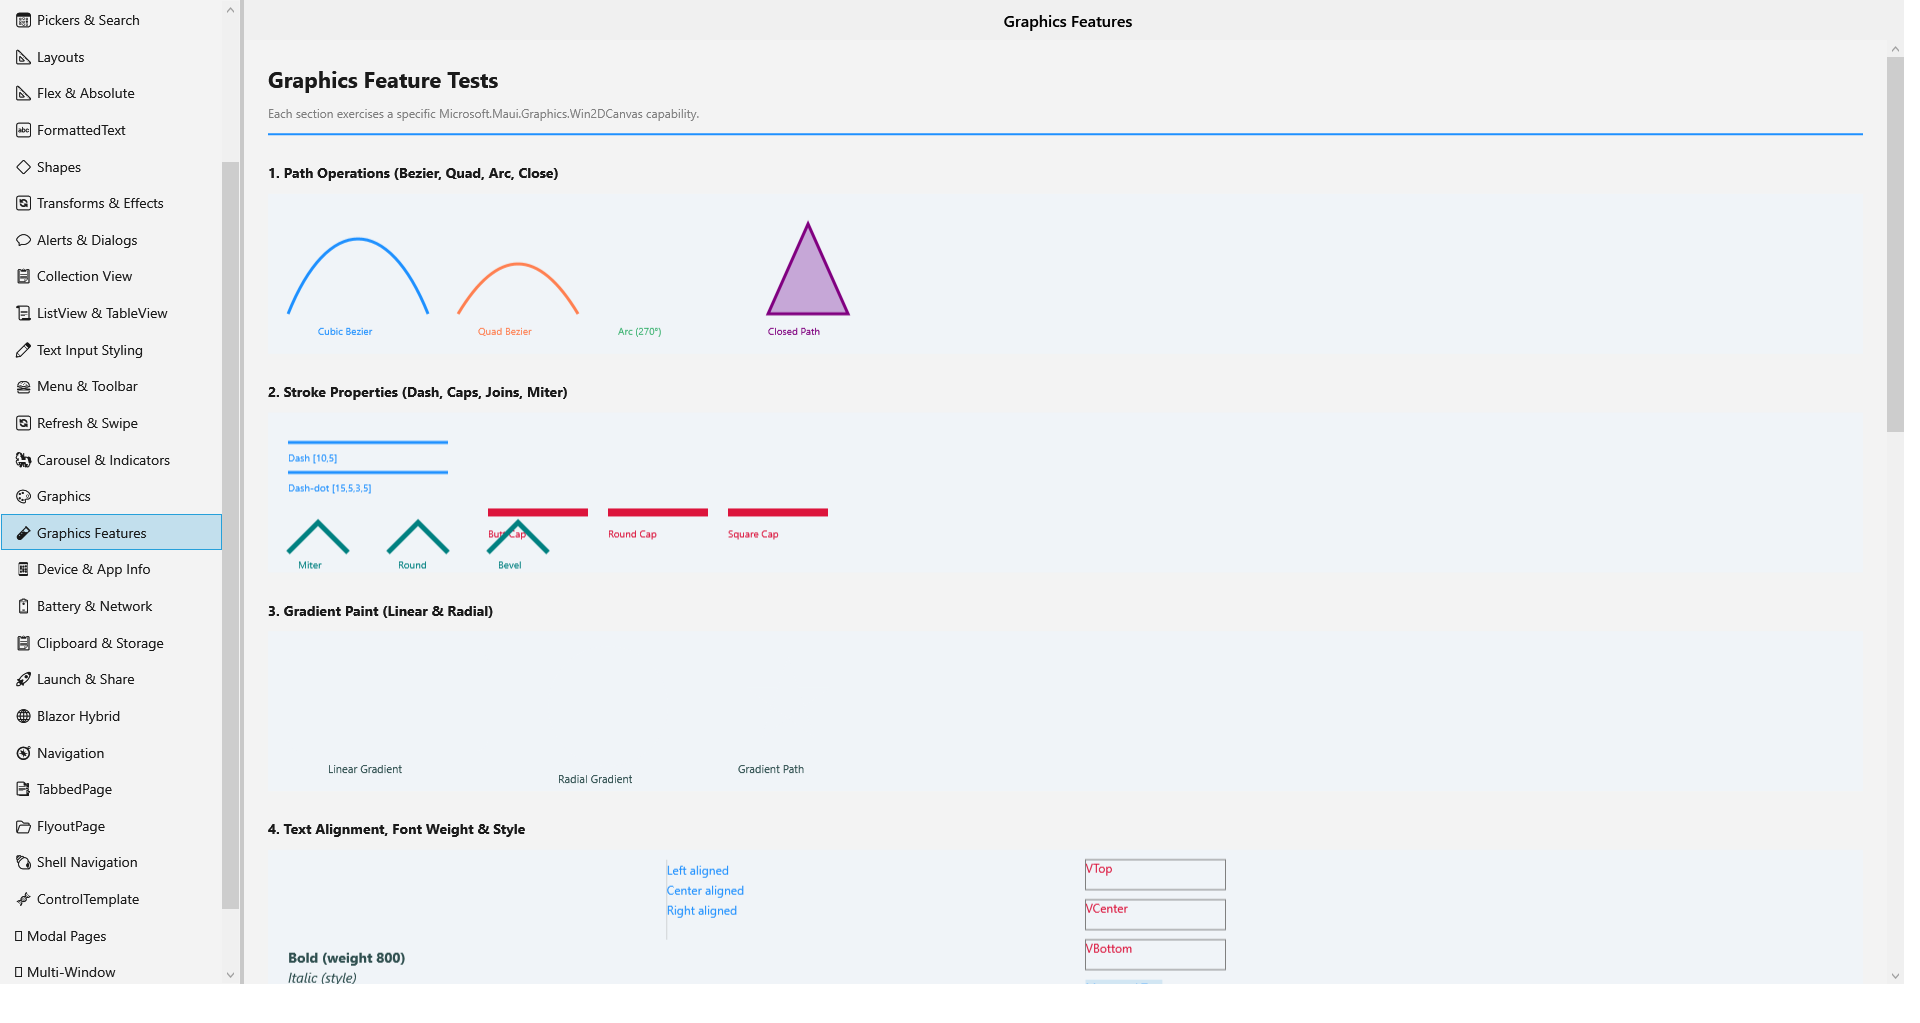
Task: Click the Dash-dot [15,5,3,5] label
Action: click(x=330, y=488)
